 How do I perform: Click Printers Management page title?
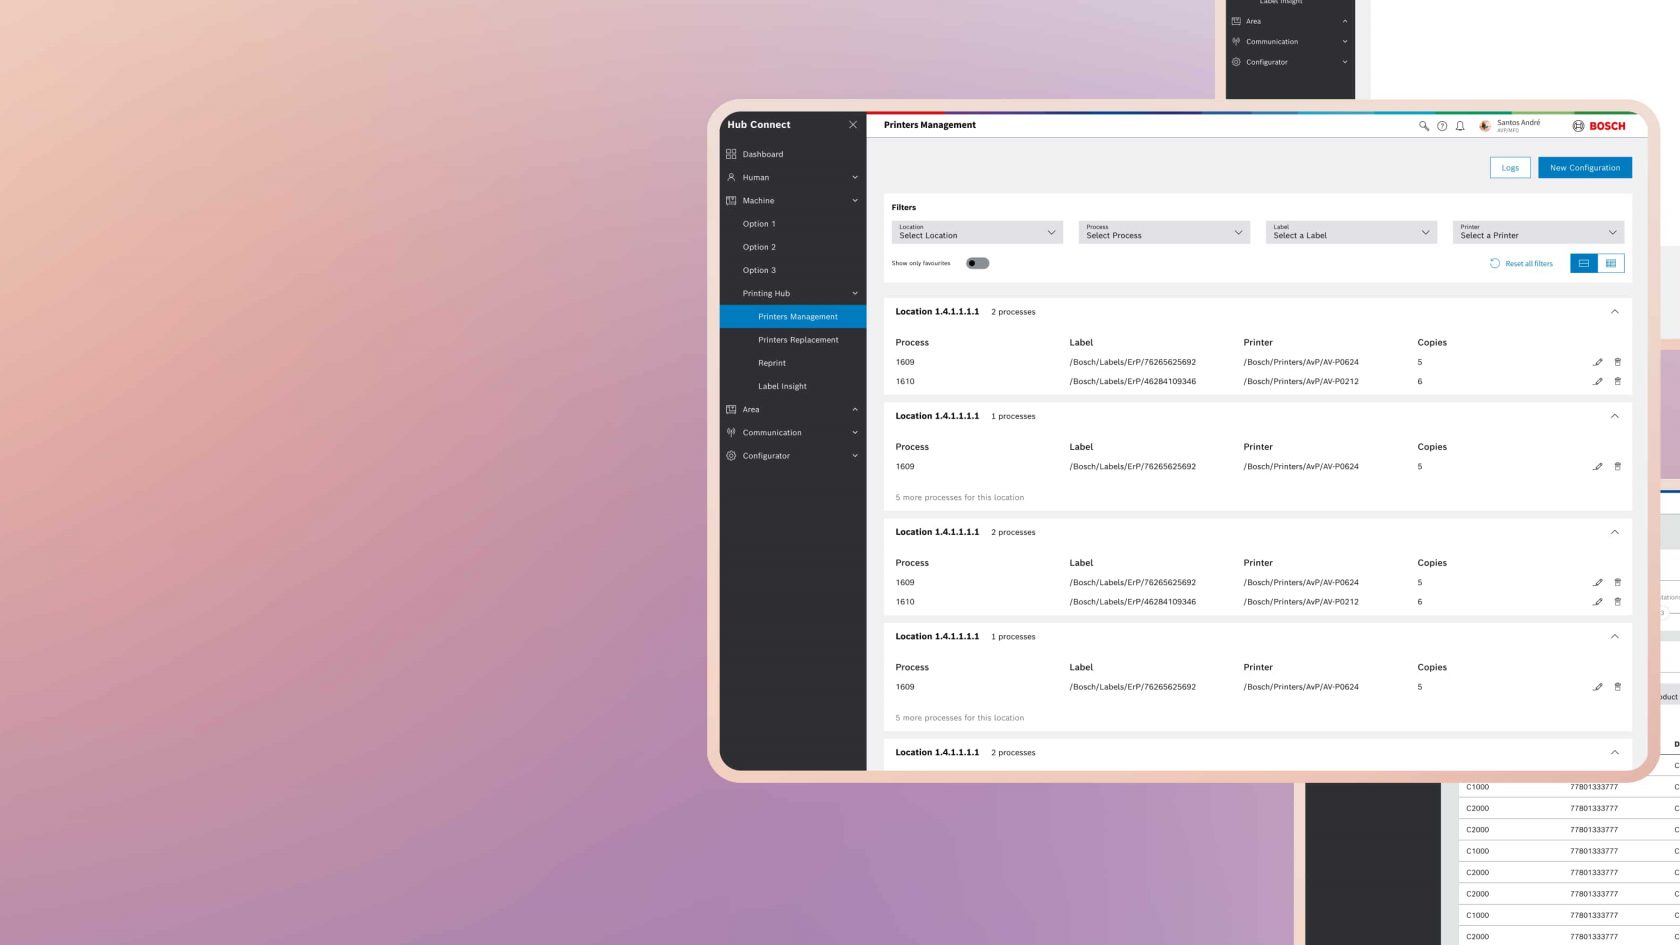click(x=930, y=125)
